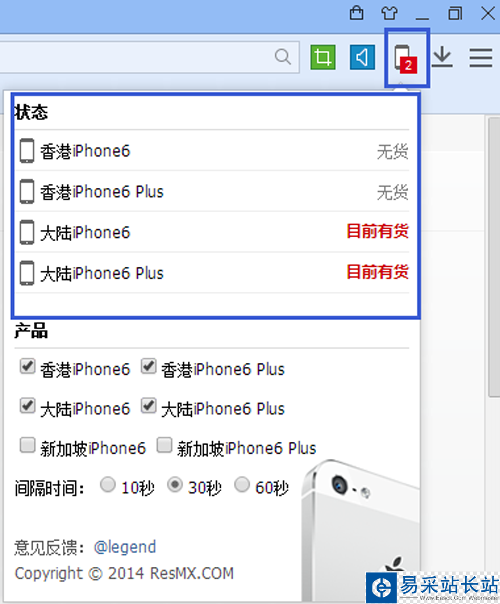Viewport: 500px width, 604px height.
Task: Uncheck 香港iPhone6 product checkbox
Action: point(27,366)
